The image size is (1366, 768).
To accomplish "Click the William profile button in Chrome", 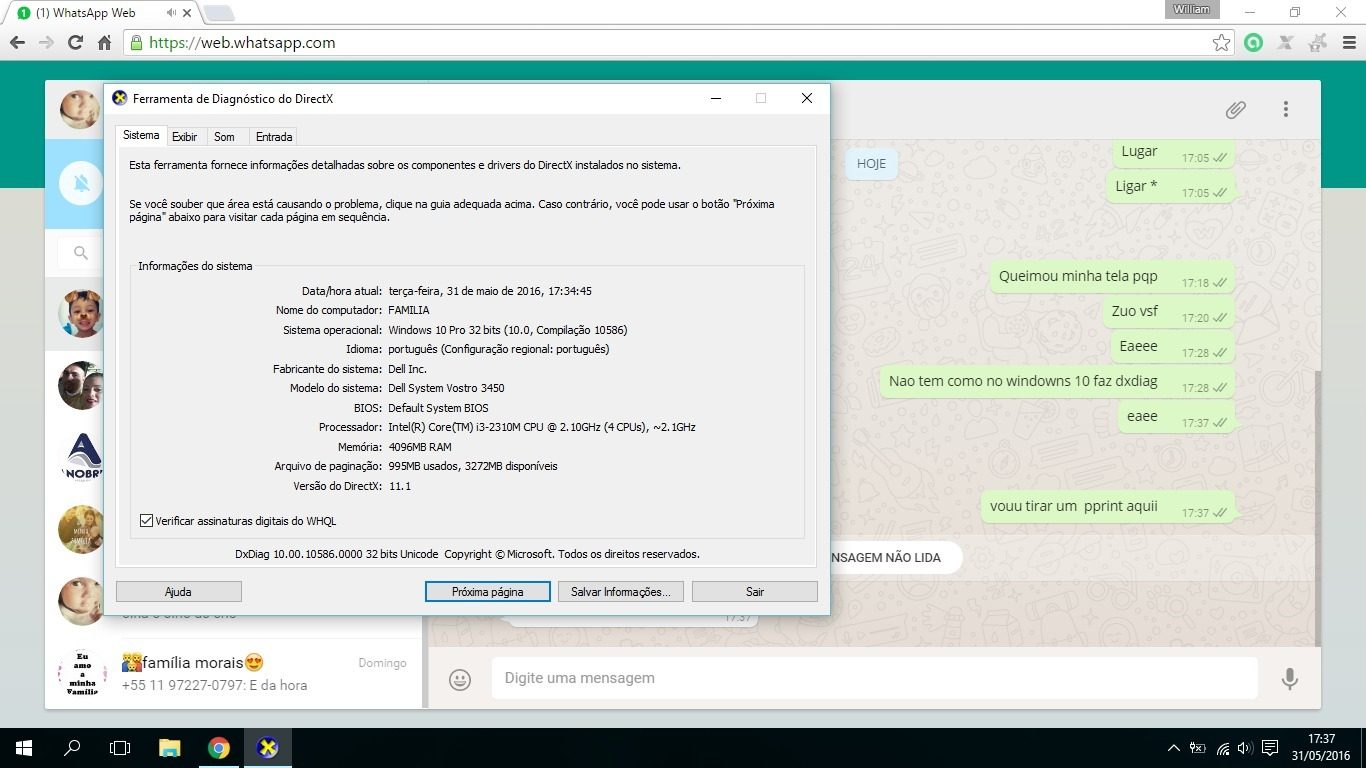I will 1191,9.
